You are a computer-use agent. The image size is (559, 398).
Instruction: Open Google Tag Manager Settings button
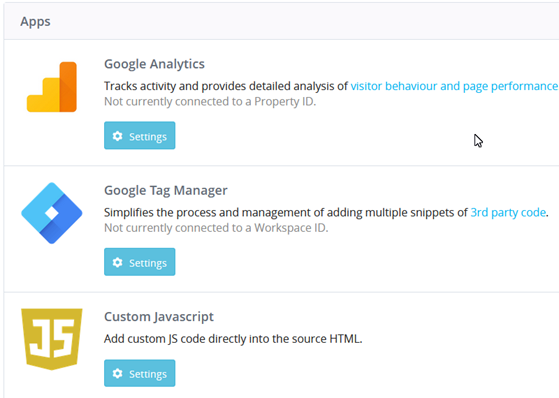click(140, 262)
